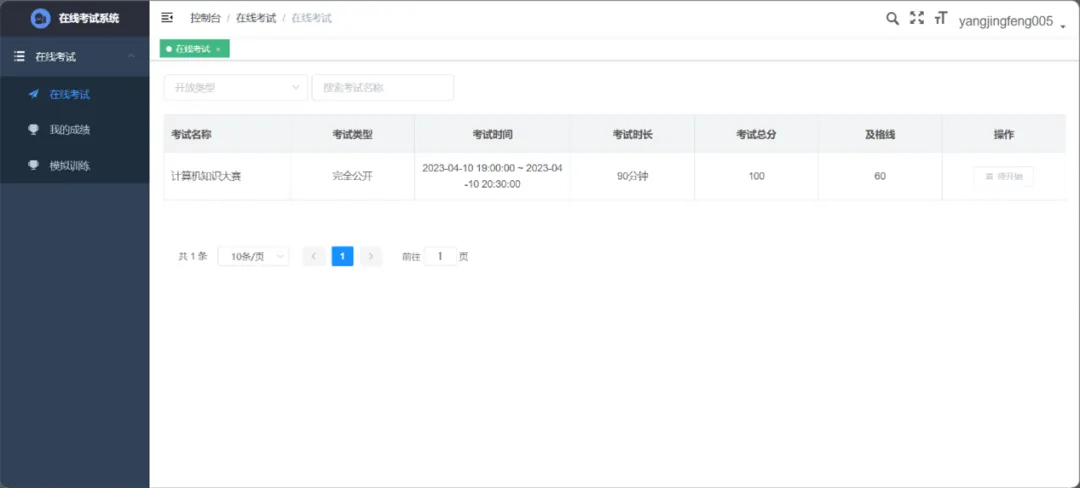Click the 共 1 条 total count text
This screenshot has height=488, width=1080.
pos(192,257)
